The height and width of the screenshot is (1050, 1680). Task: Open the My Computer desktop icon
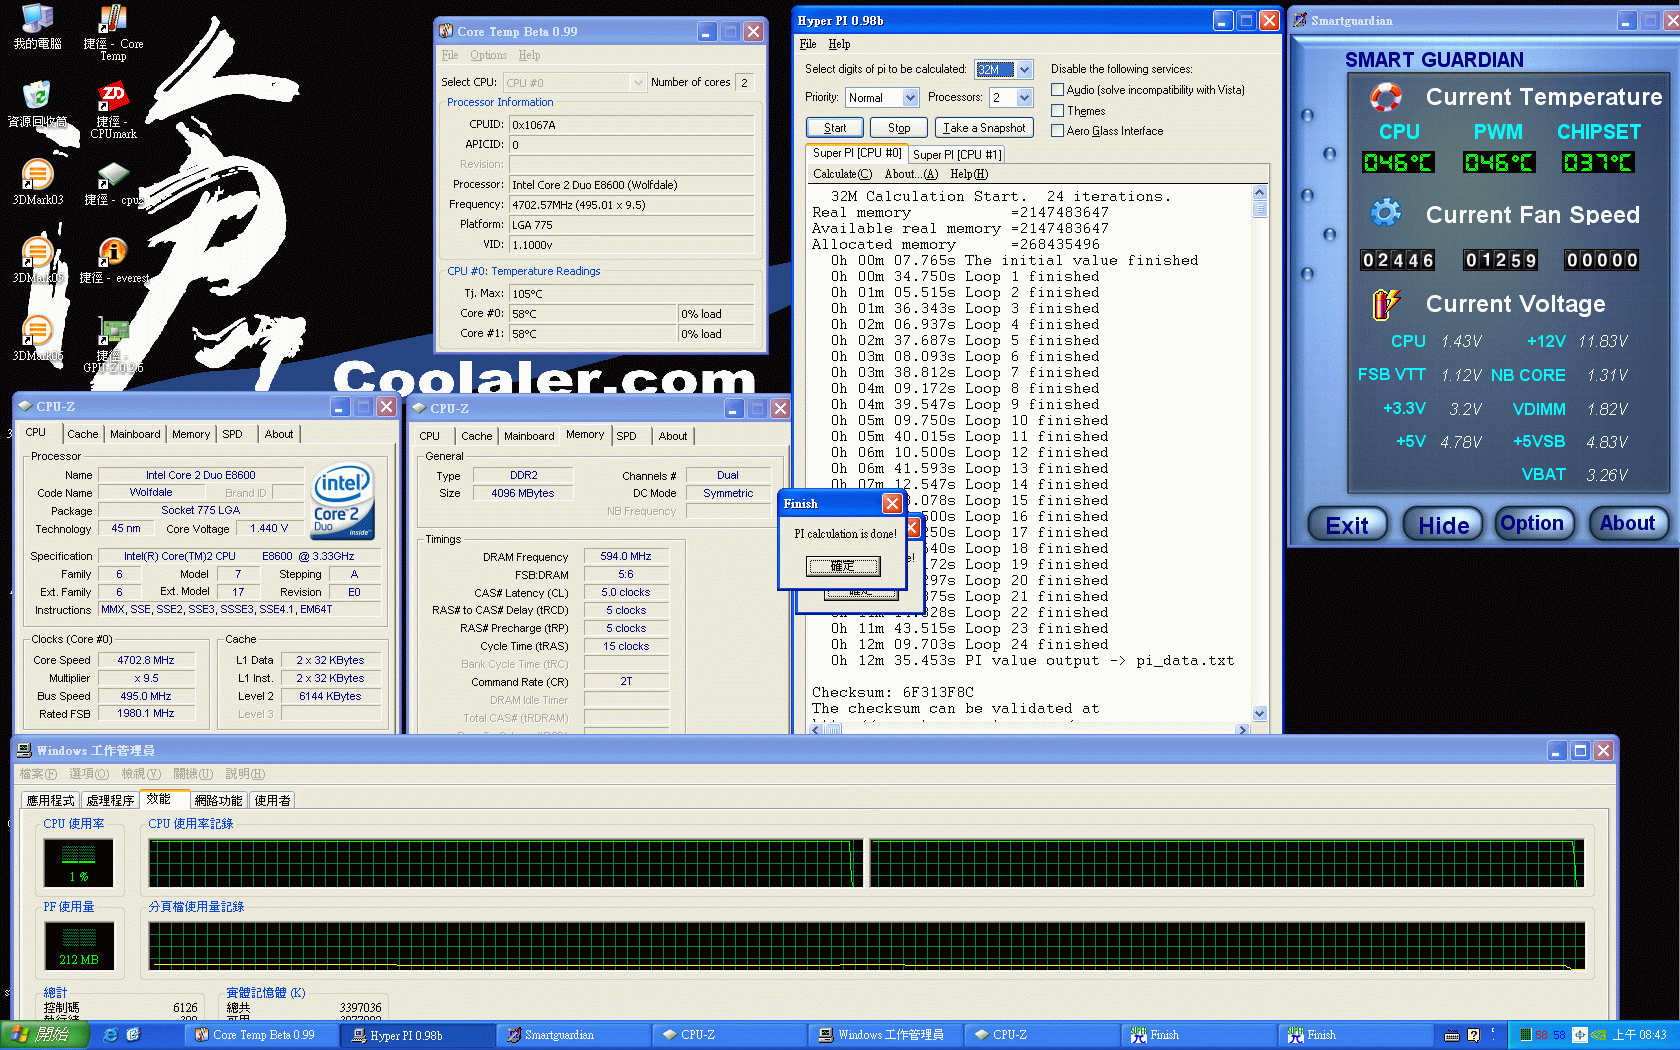click(37, 27)
